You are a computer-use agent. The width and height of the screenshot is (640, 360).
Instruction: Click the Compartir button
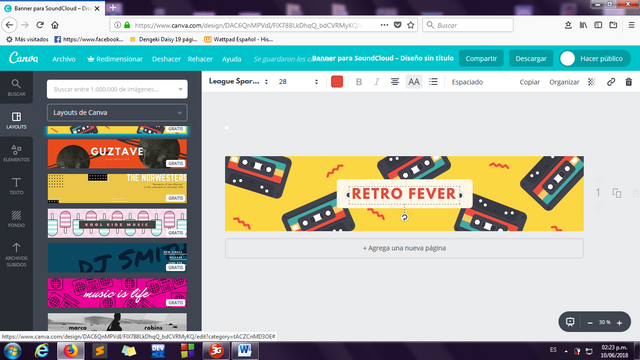pos(481,58)
